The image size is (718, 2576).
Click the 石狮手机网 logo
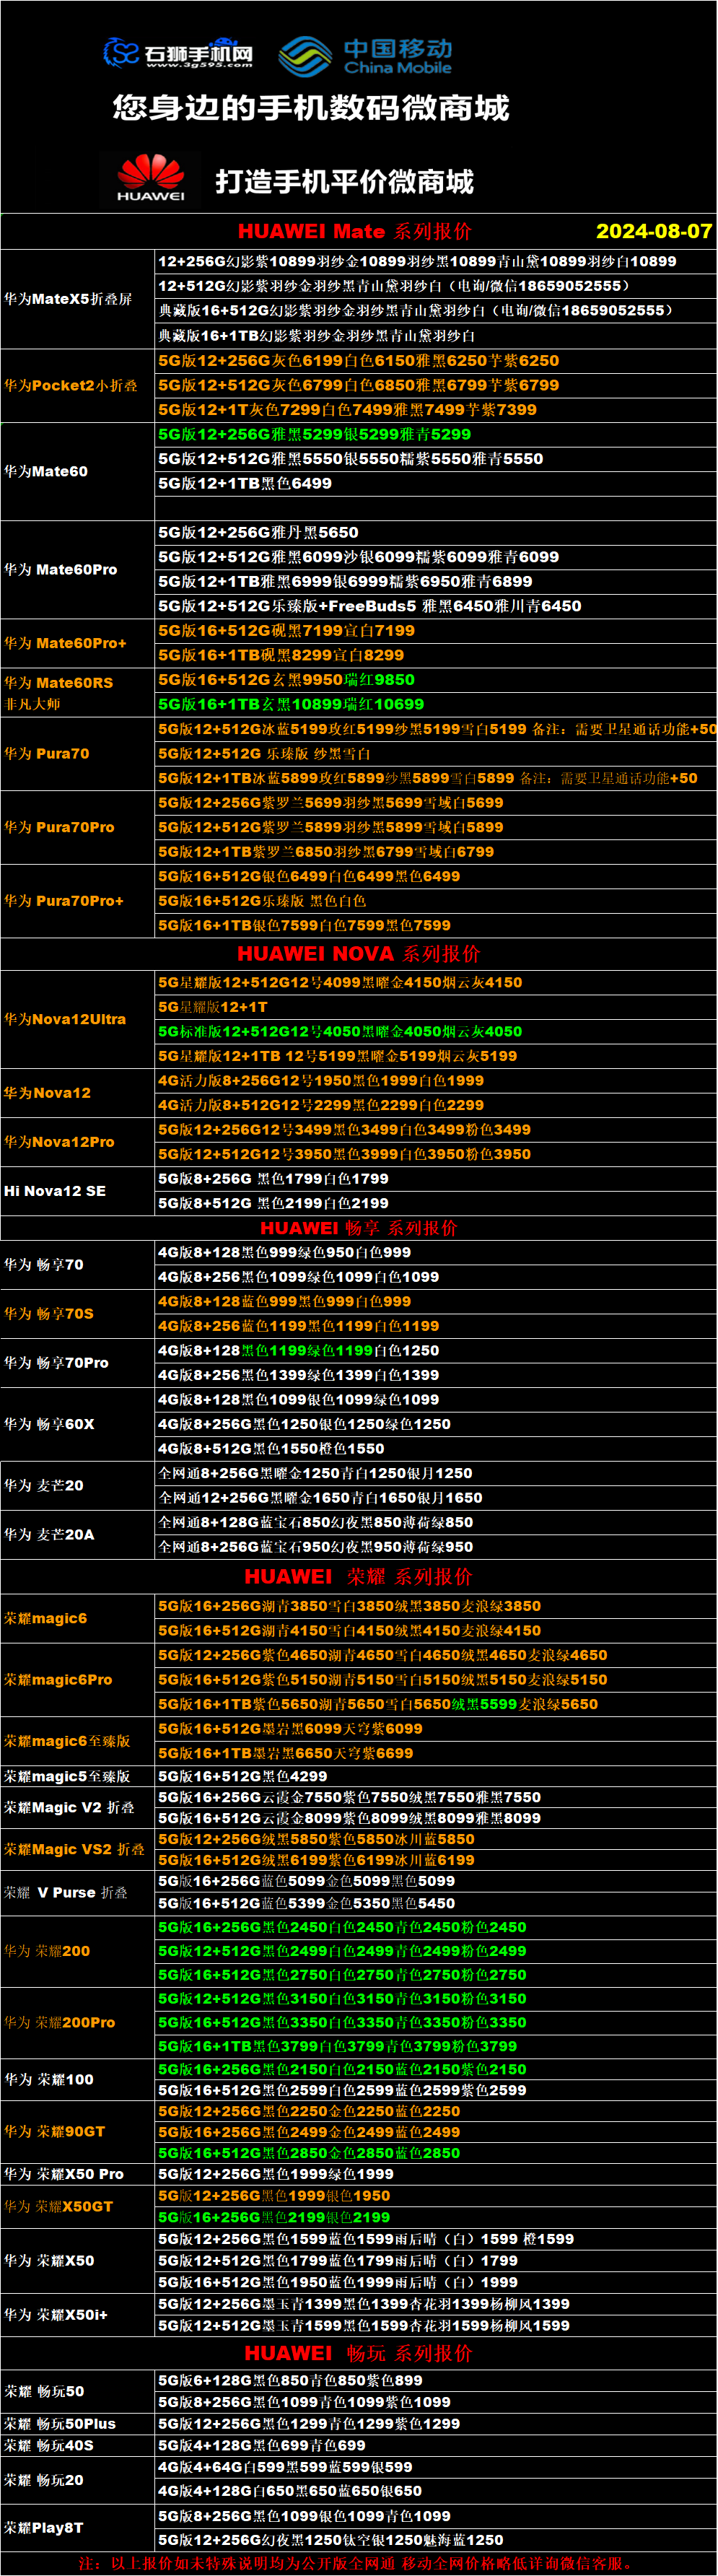tap(178, 53)
